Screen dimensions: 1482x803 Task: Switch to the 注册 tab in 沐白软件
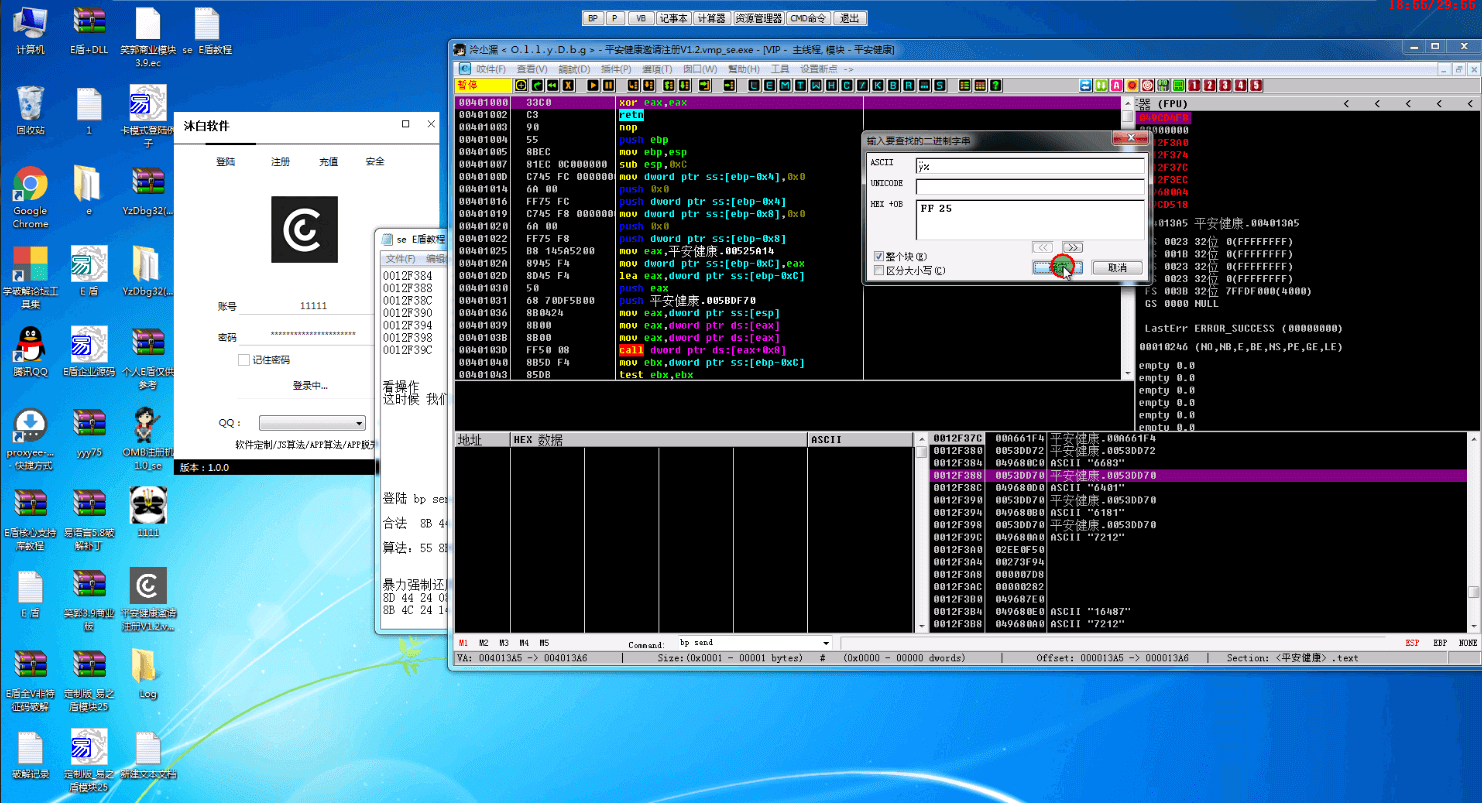[x=280, y=162]
